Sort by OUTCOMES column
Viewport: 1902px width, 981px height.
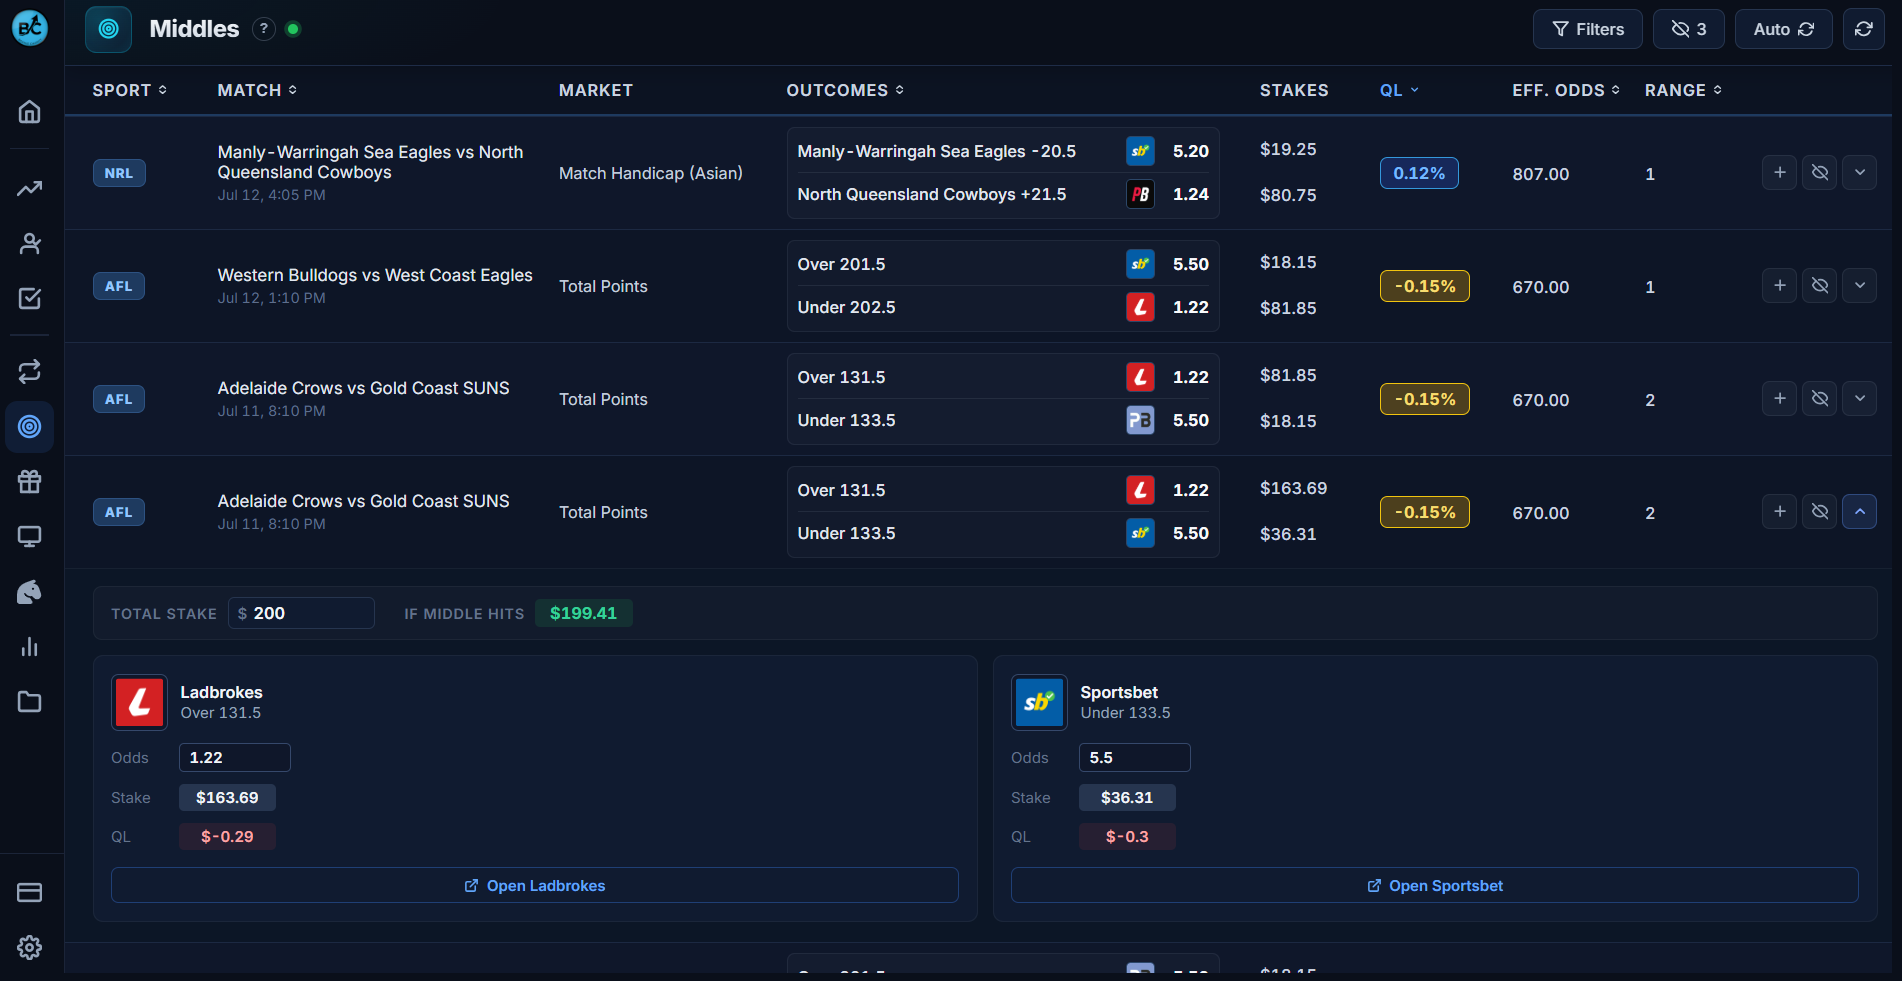pyautogui.click(x=845, y=90)
